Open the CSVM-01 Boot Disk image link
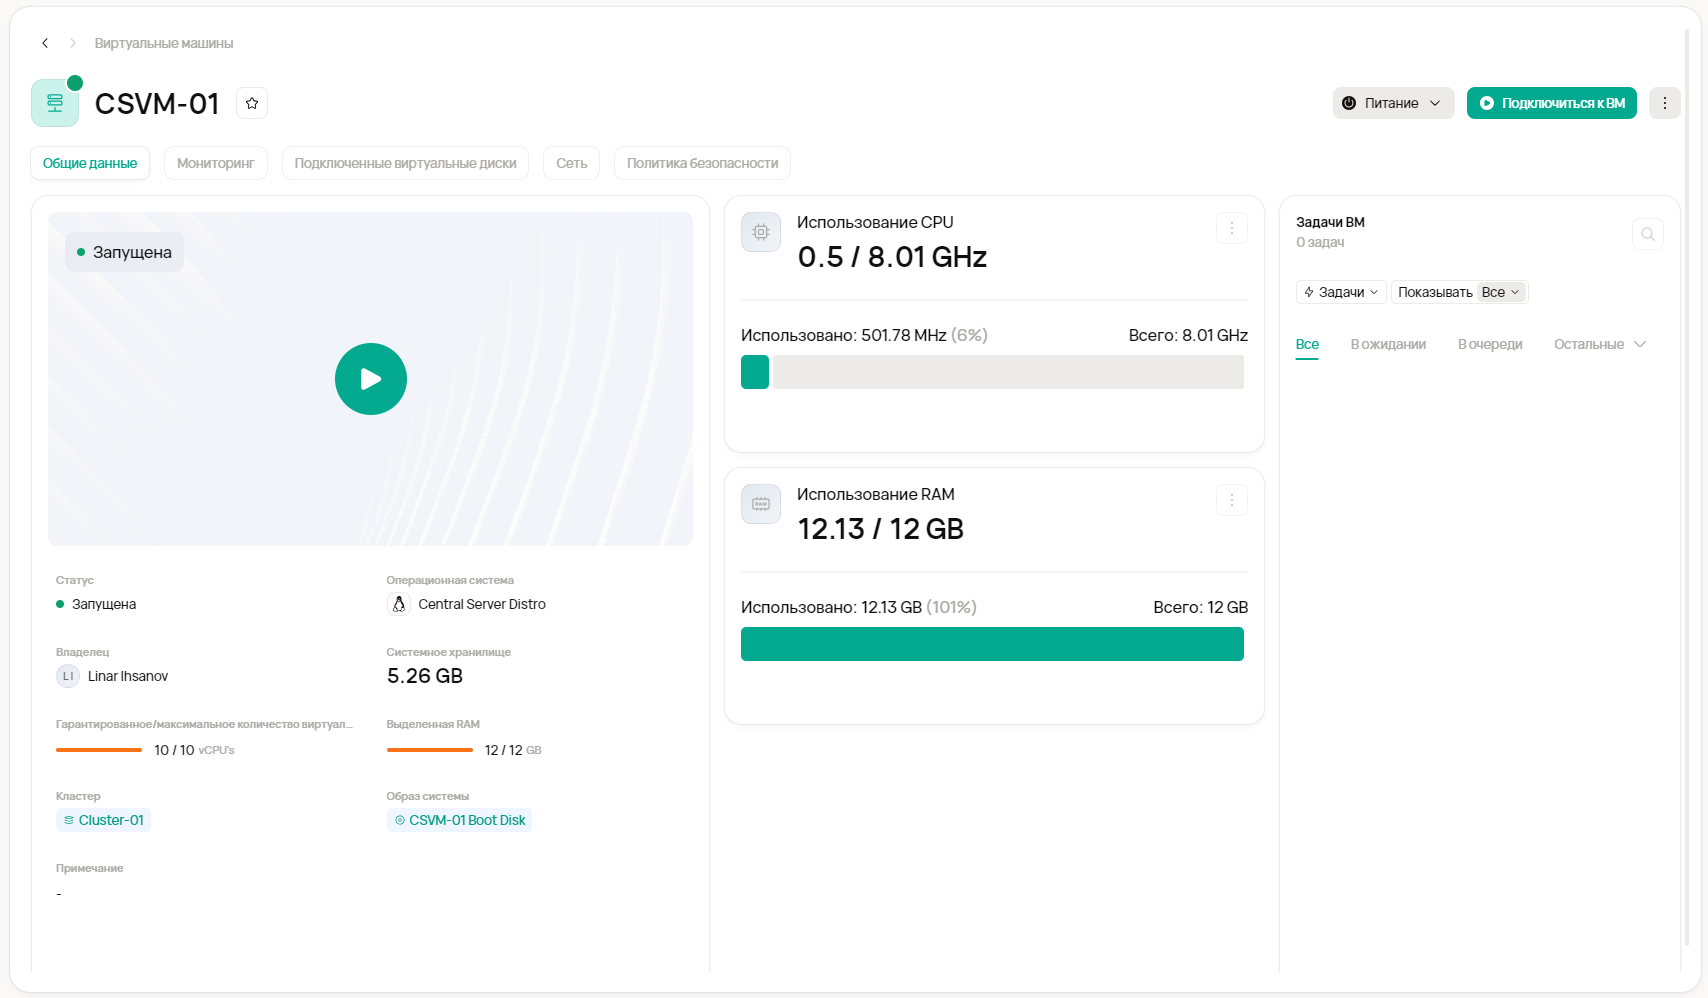 460,820
